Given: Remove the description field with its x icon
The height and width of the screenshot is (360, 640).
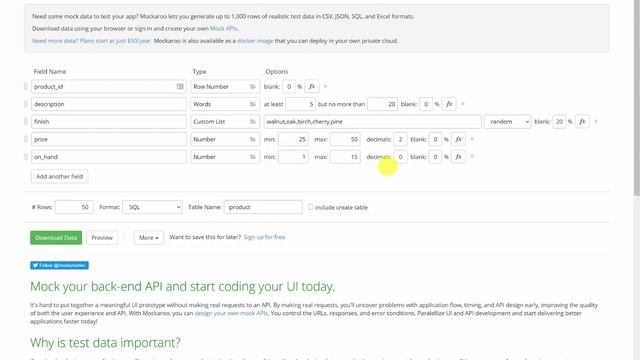Looking at the screenshot, I should coord(462,104).
